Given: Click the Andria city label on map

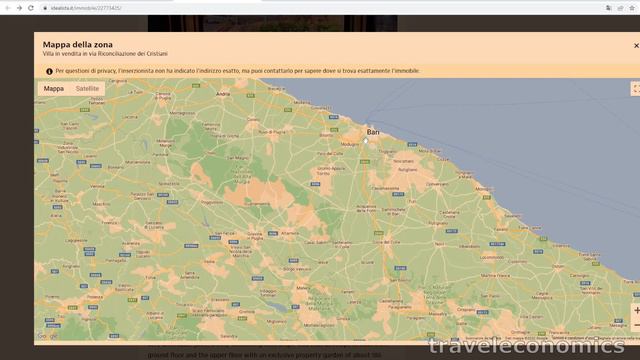Looking at the screenshot, I should [x=223, y=94].
